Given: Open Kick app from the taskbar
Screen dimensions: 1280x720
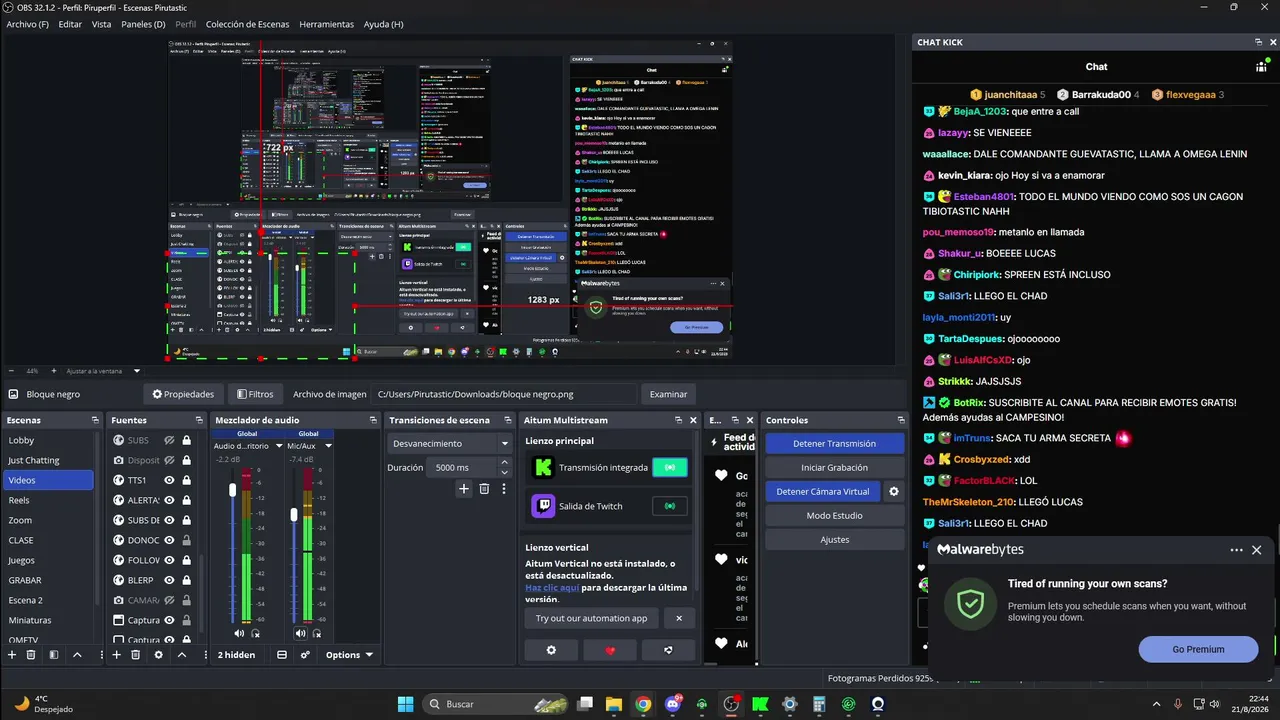Looking at the screenshot, I should 760,704.
